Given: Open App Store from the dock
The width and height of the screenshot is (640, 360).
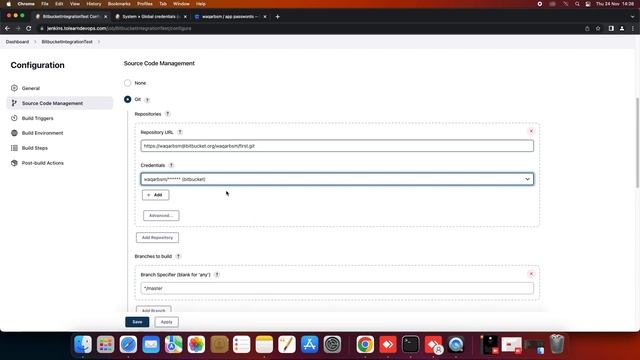Looking at the screenshot, I should click(x=310, y=344).
